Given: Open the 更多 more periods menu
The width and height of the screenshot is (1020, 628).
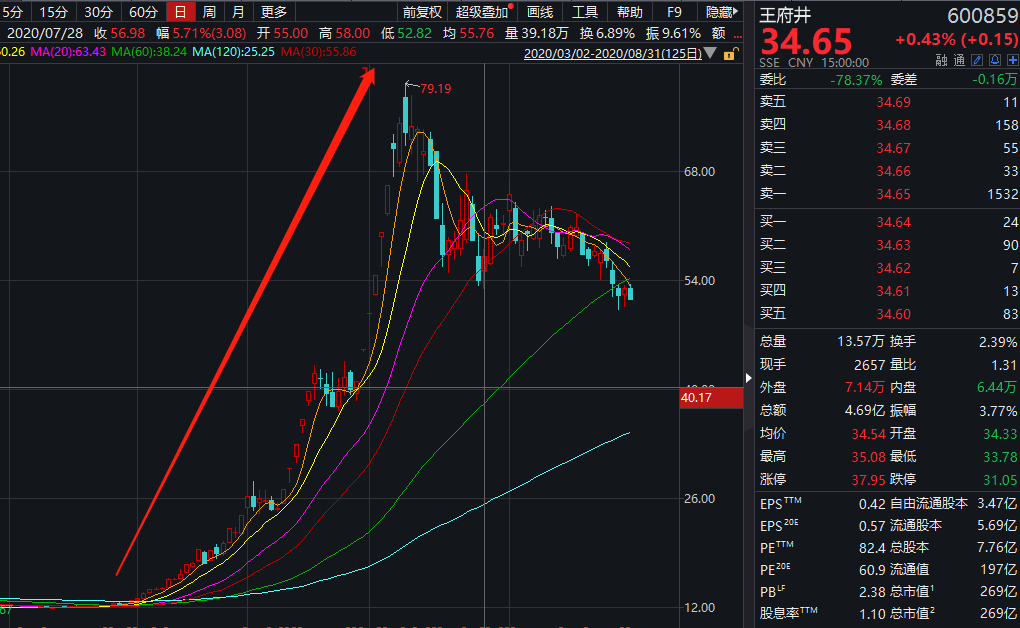Looking at the screenshot, I should [x=274, y=12].
